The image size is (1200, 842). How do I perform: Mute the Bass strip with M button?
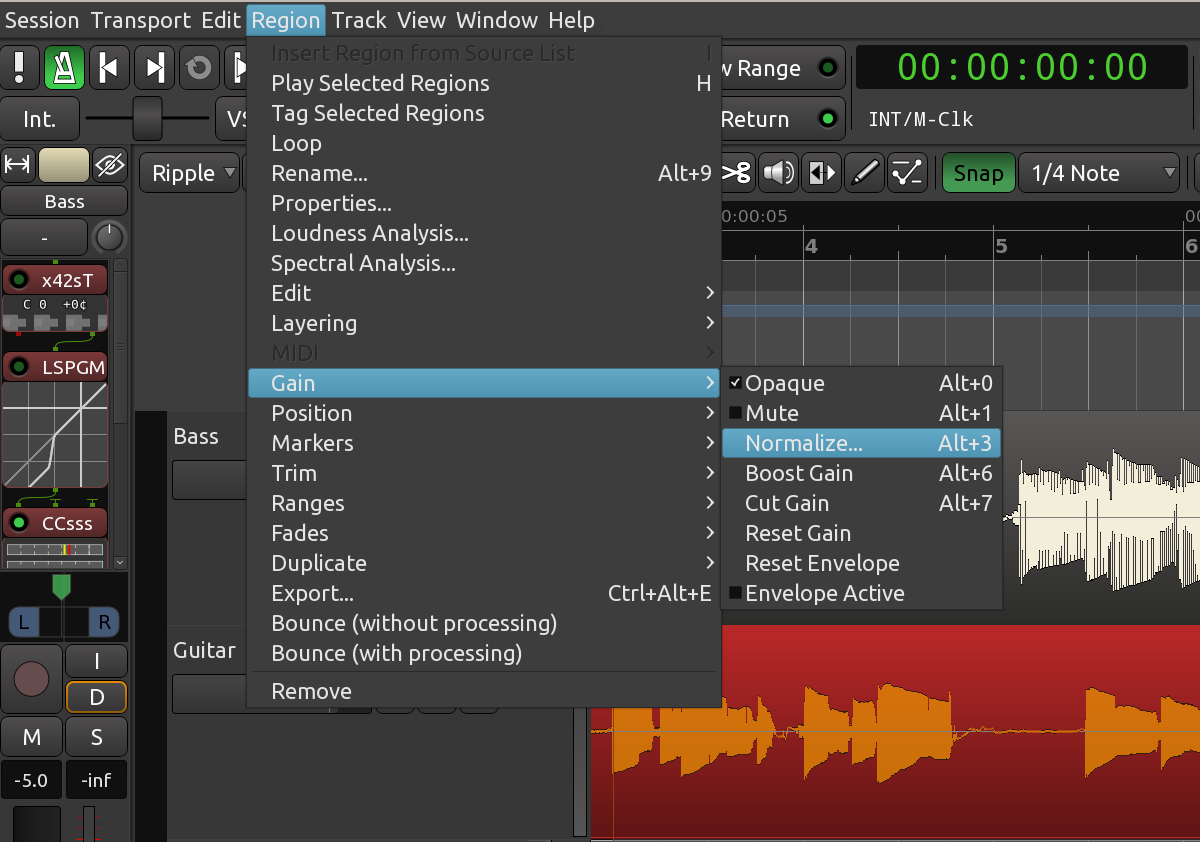click(x=31, y=738)
